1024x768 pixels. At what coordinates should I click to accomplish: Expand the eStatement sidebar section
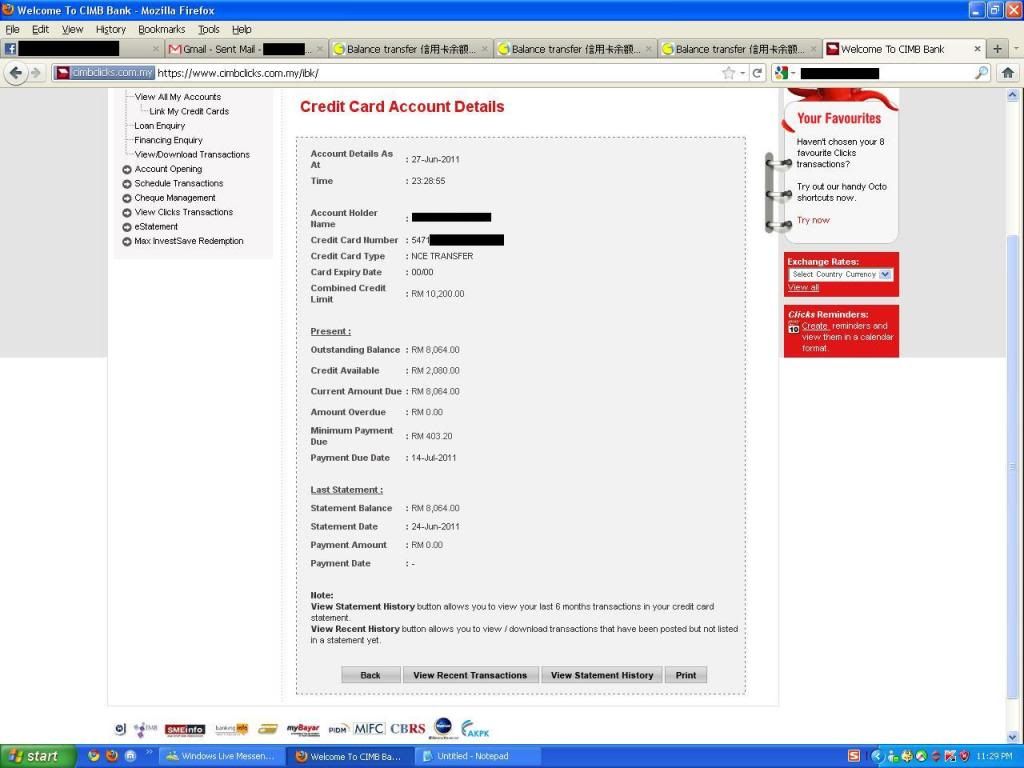coord(156,227)
